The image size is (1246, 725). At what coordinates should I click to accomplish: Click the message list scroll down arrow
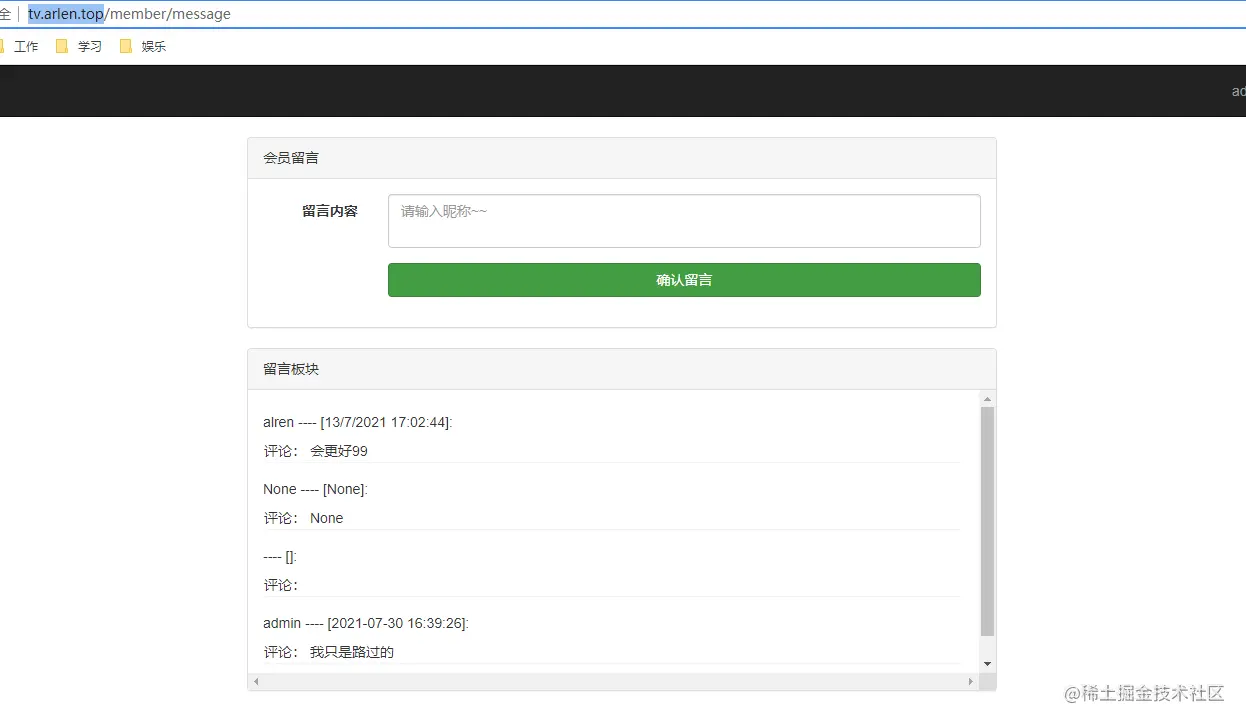(987, 664)
